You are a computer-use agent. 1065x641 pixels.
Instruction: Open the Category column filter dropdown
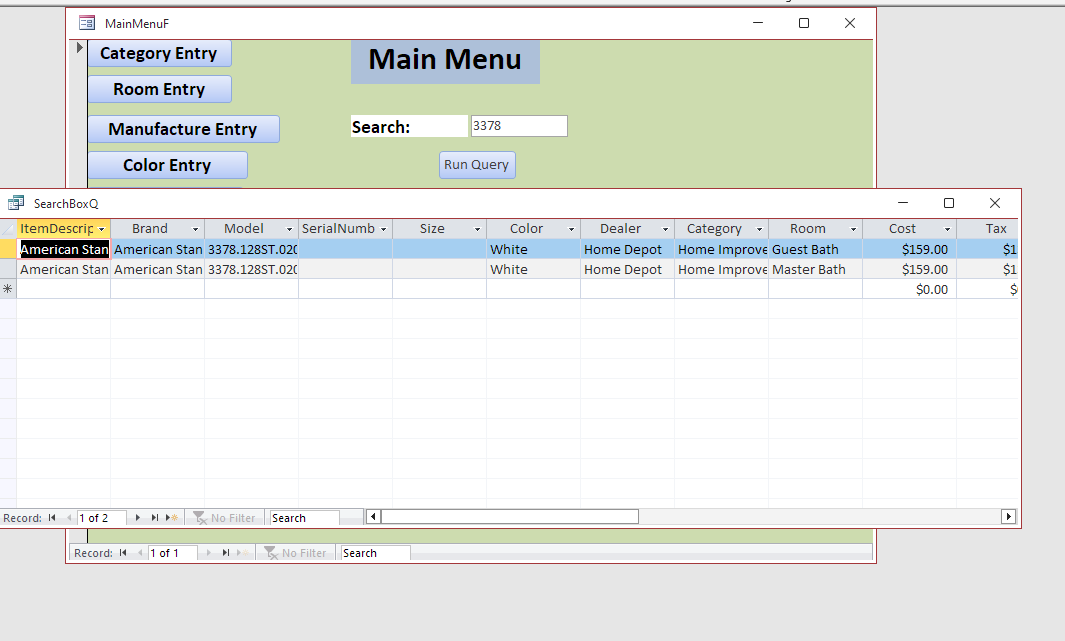click(x=759, y=230)
